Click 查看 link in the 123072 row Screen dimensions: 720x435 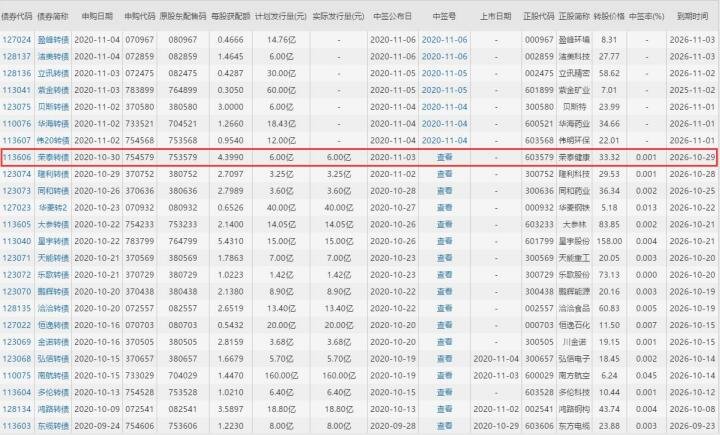point(444,275)
